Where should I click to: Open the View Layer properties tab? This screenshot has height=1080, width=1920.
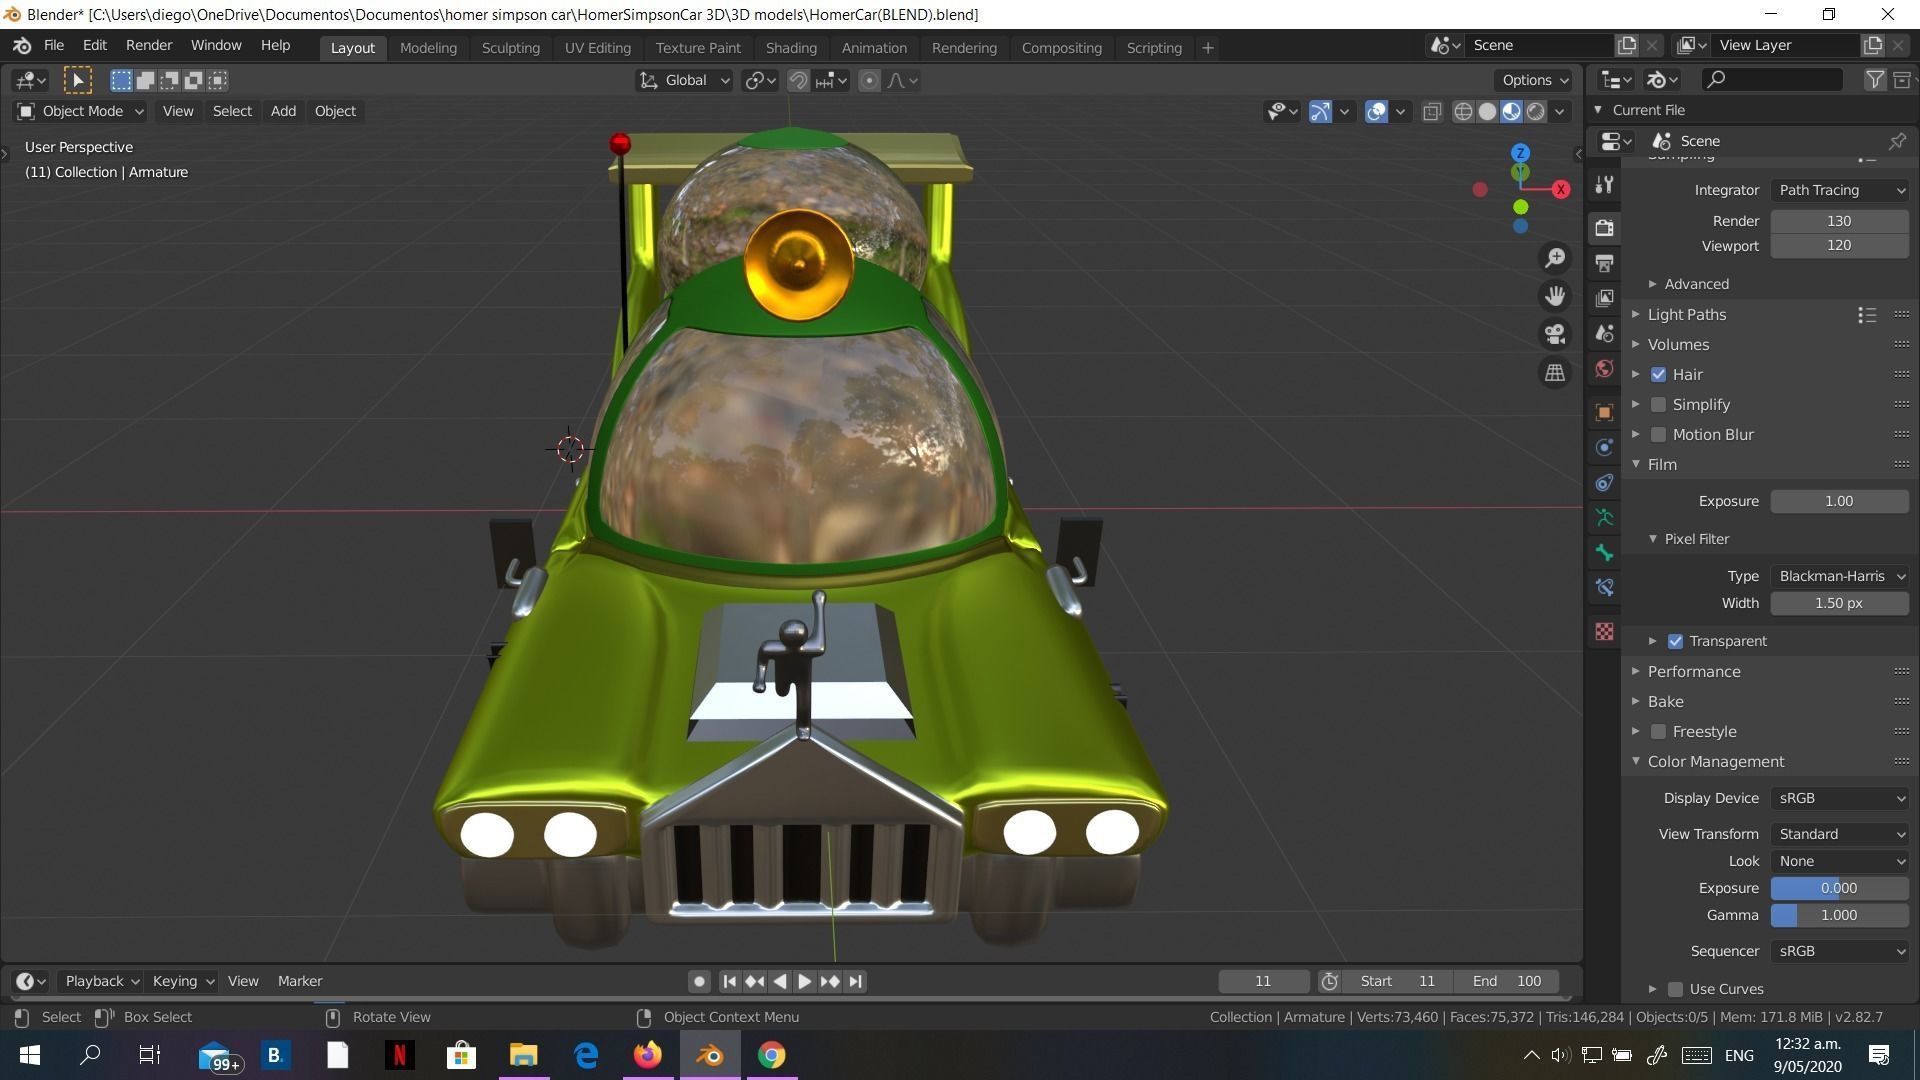point(1604,298)
